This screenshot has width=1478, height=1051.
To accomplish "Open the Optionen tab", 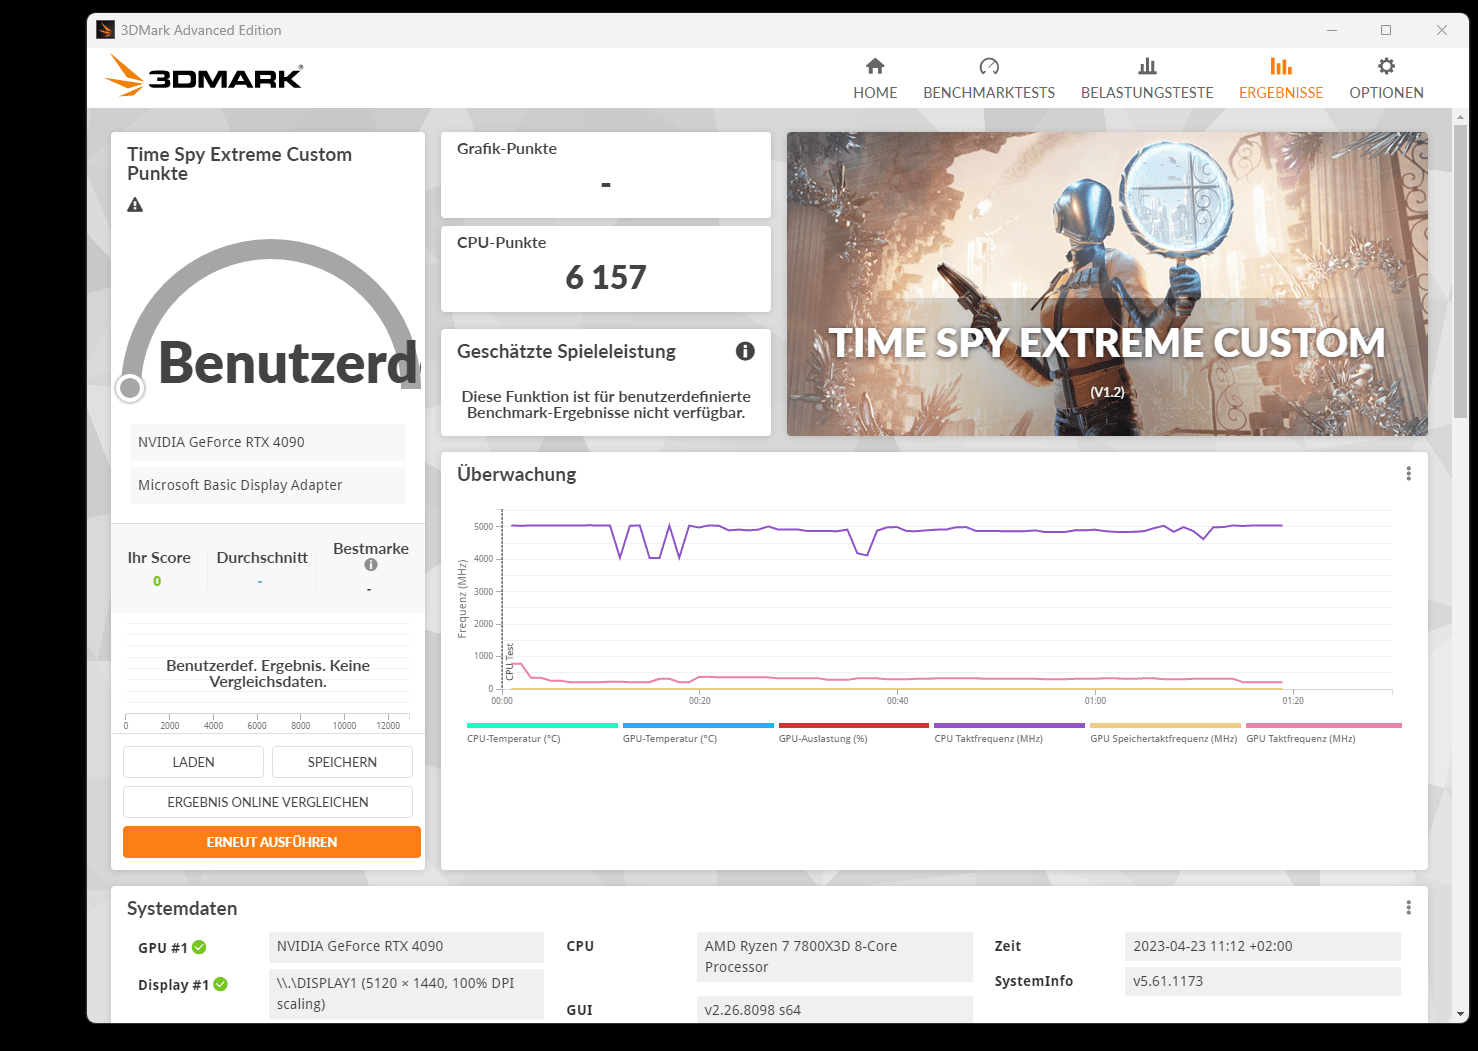I will pos(1386,78).
